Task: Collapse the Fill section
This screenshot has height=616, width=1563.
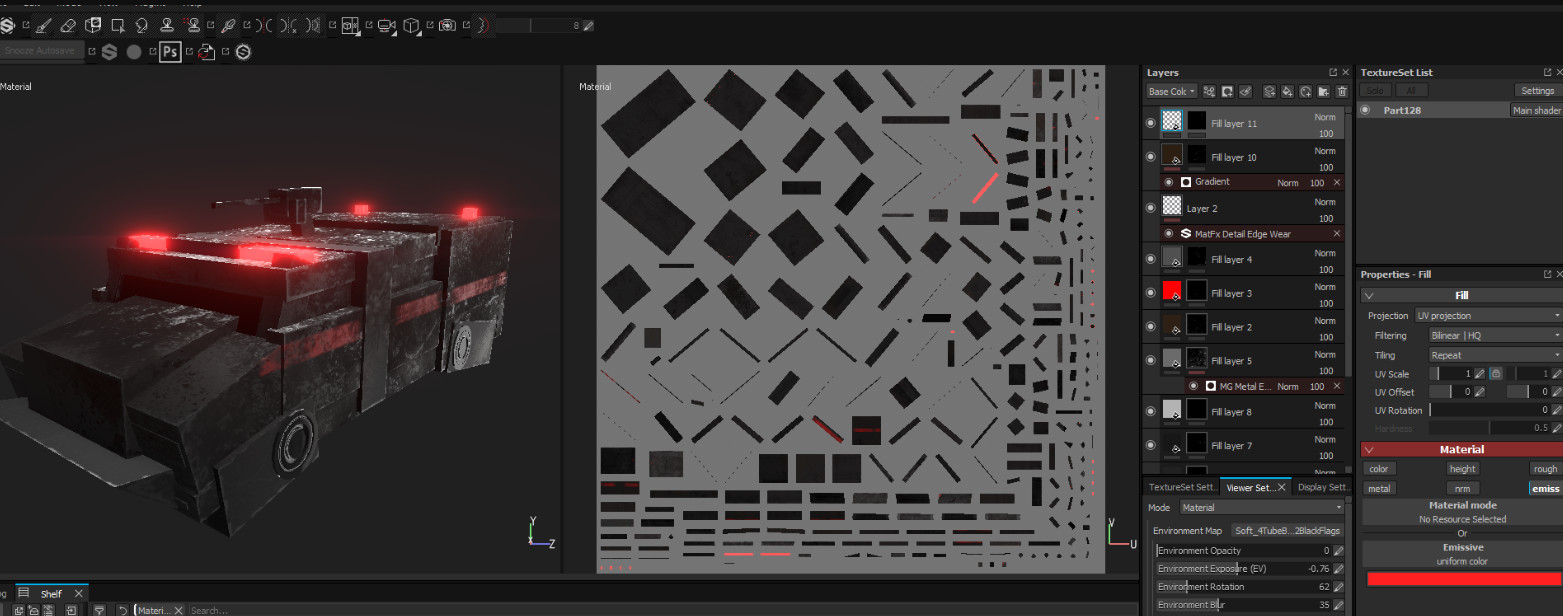Action: 1369,295
